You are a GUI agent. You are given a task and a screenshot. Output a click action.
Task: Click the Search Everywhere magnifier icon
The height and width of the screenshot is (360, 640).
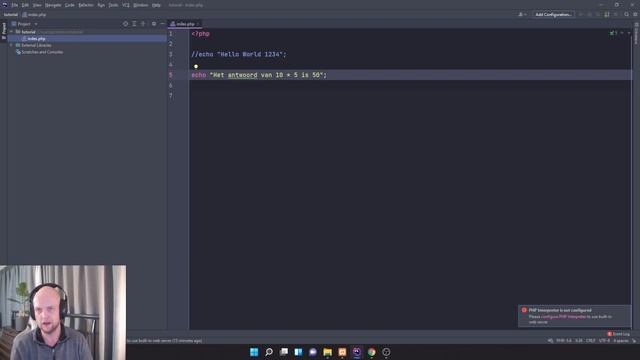627,15
